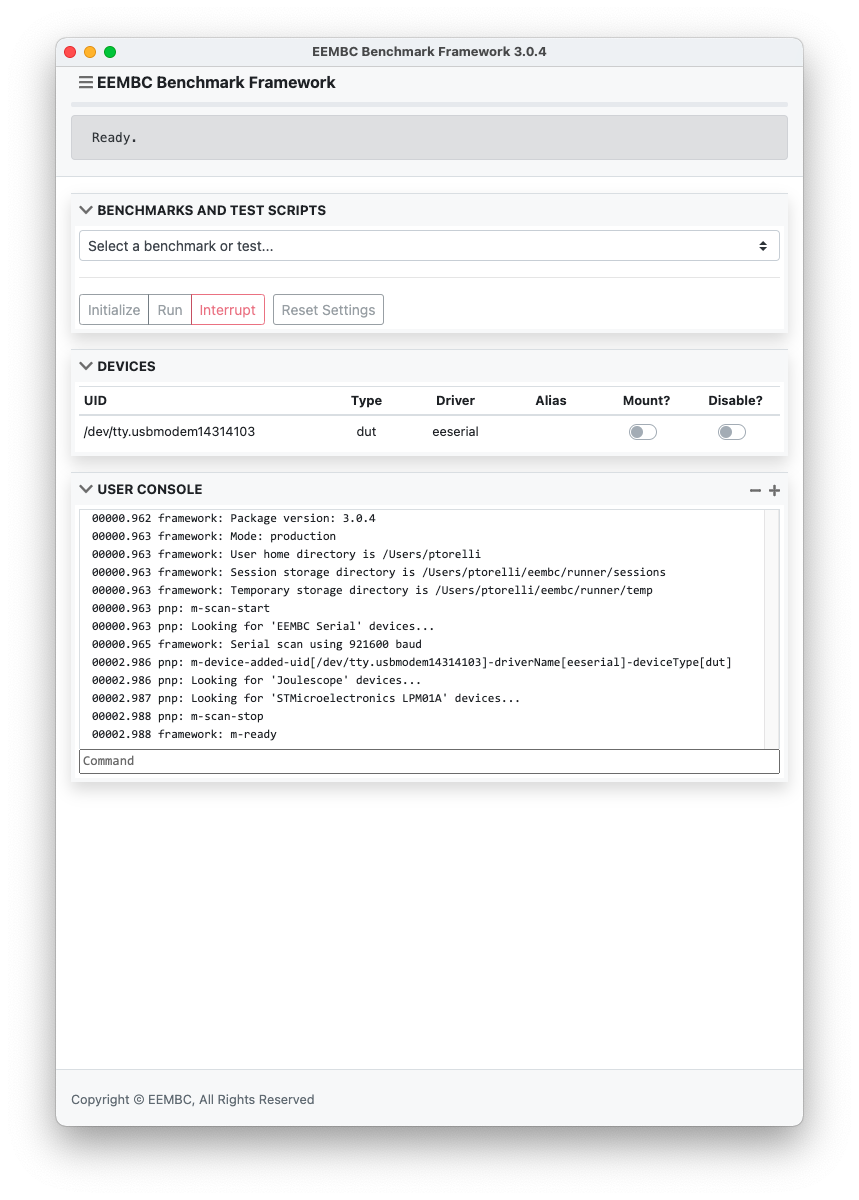Collapse the User Console section
859x1200 pixels.
click(x=86, y=490)
